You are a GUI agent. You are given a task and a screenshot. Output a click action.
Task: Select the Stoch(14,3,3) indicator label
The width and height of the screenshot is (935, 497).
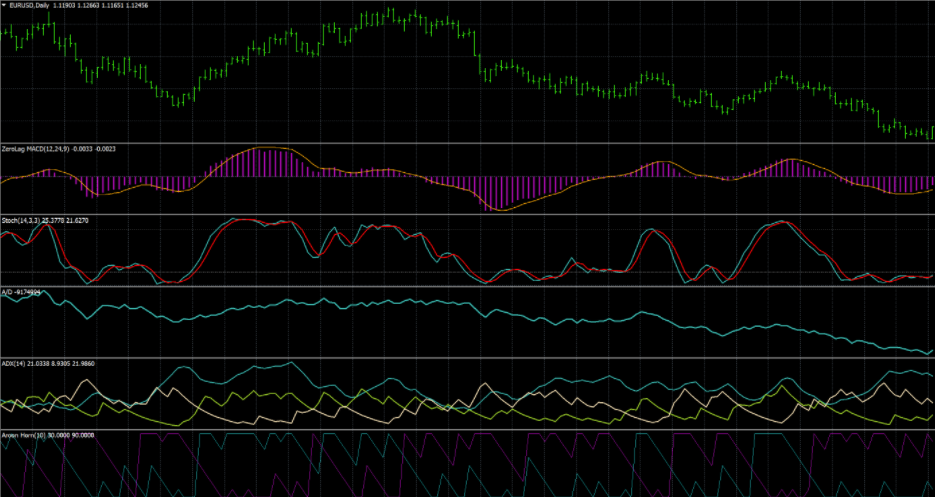pos(20,220)
